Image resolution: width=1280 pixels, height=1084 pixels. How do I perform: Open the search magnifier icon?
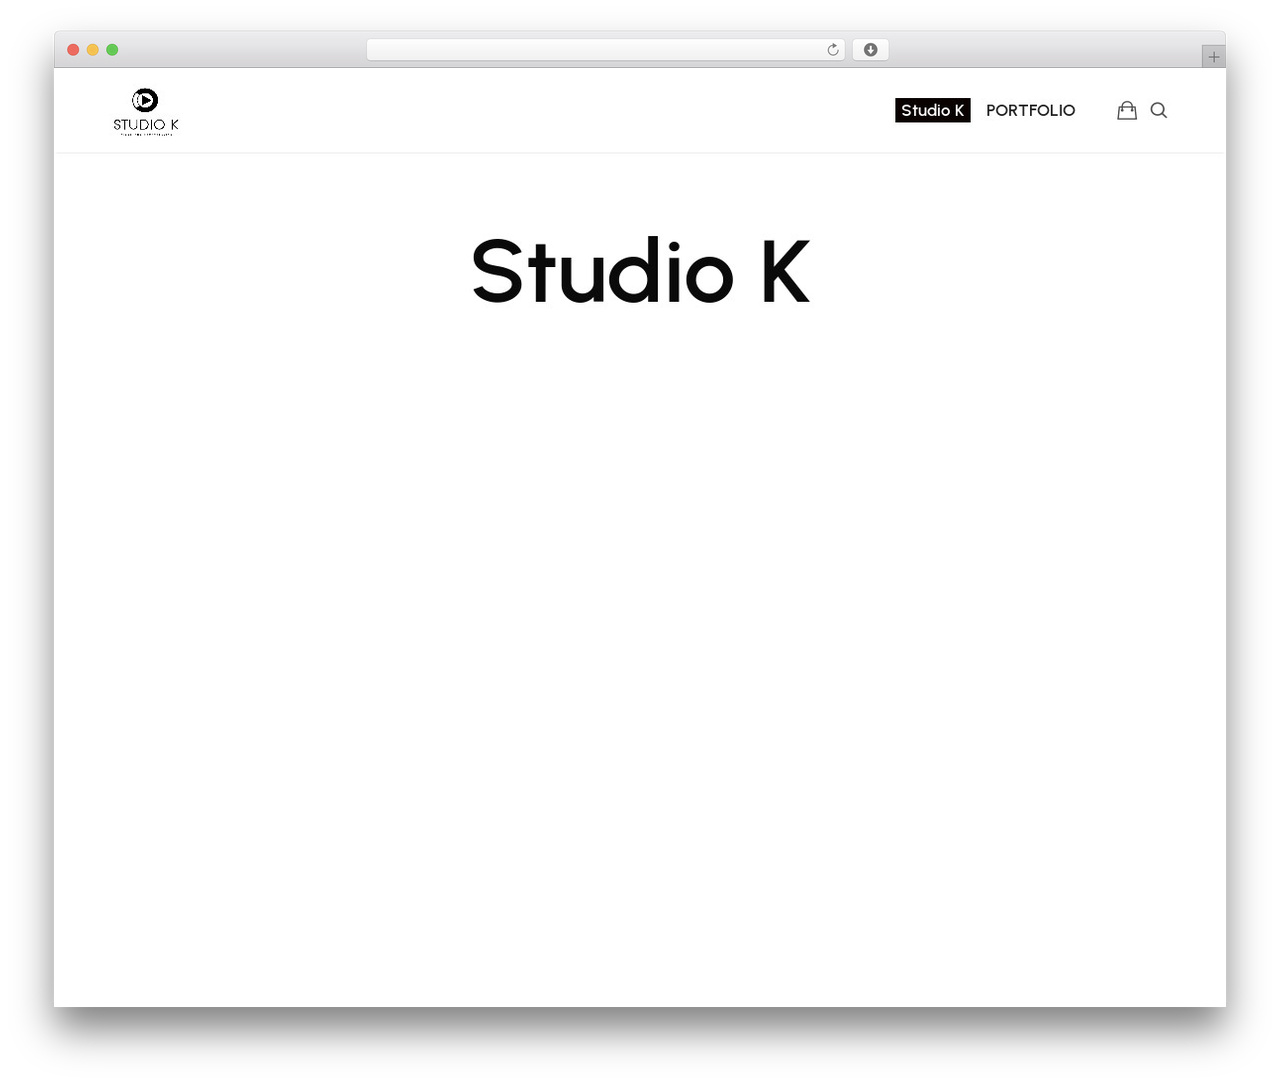point(1159,110)
